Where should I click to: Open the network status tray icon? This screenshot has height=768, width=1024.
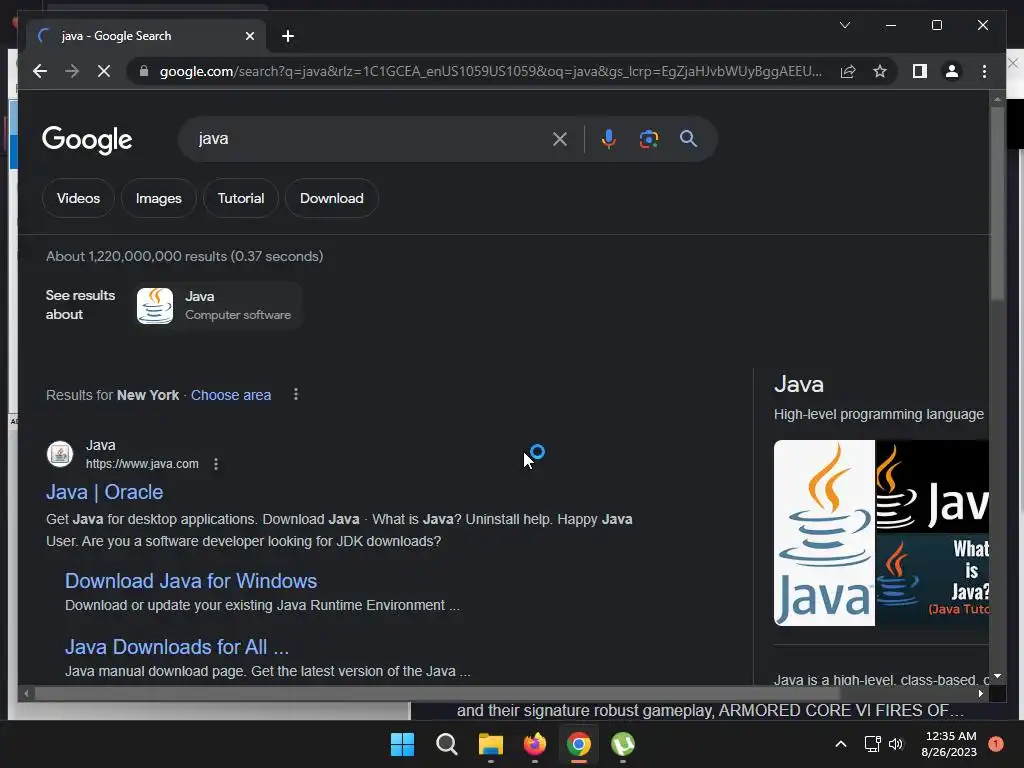[872, 744]
